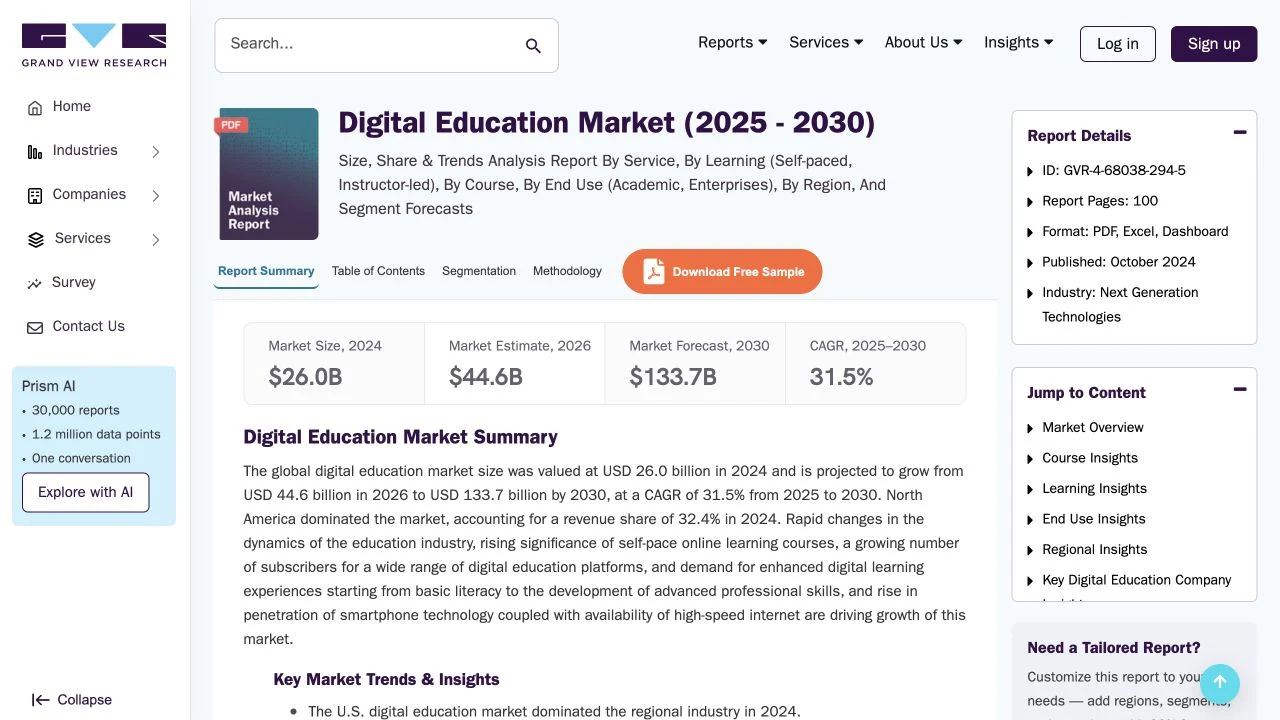Select the Report Summary tab
Screen dimensions: 1280x720
tap(266, 272)
